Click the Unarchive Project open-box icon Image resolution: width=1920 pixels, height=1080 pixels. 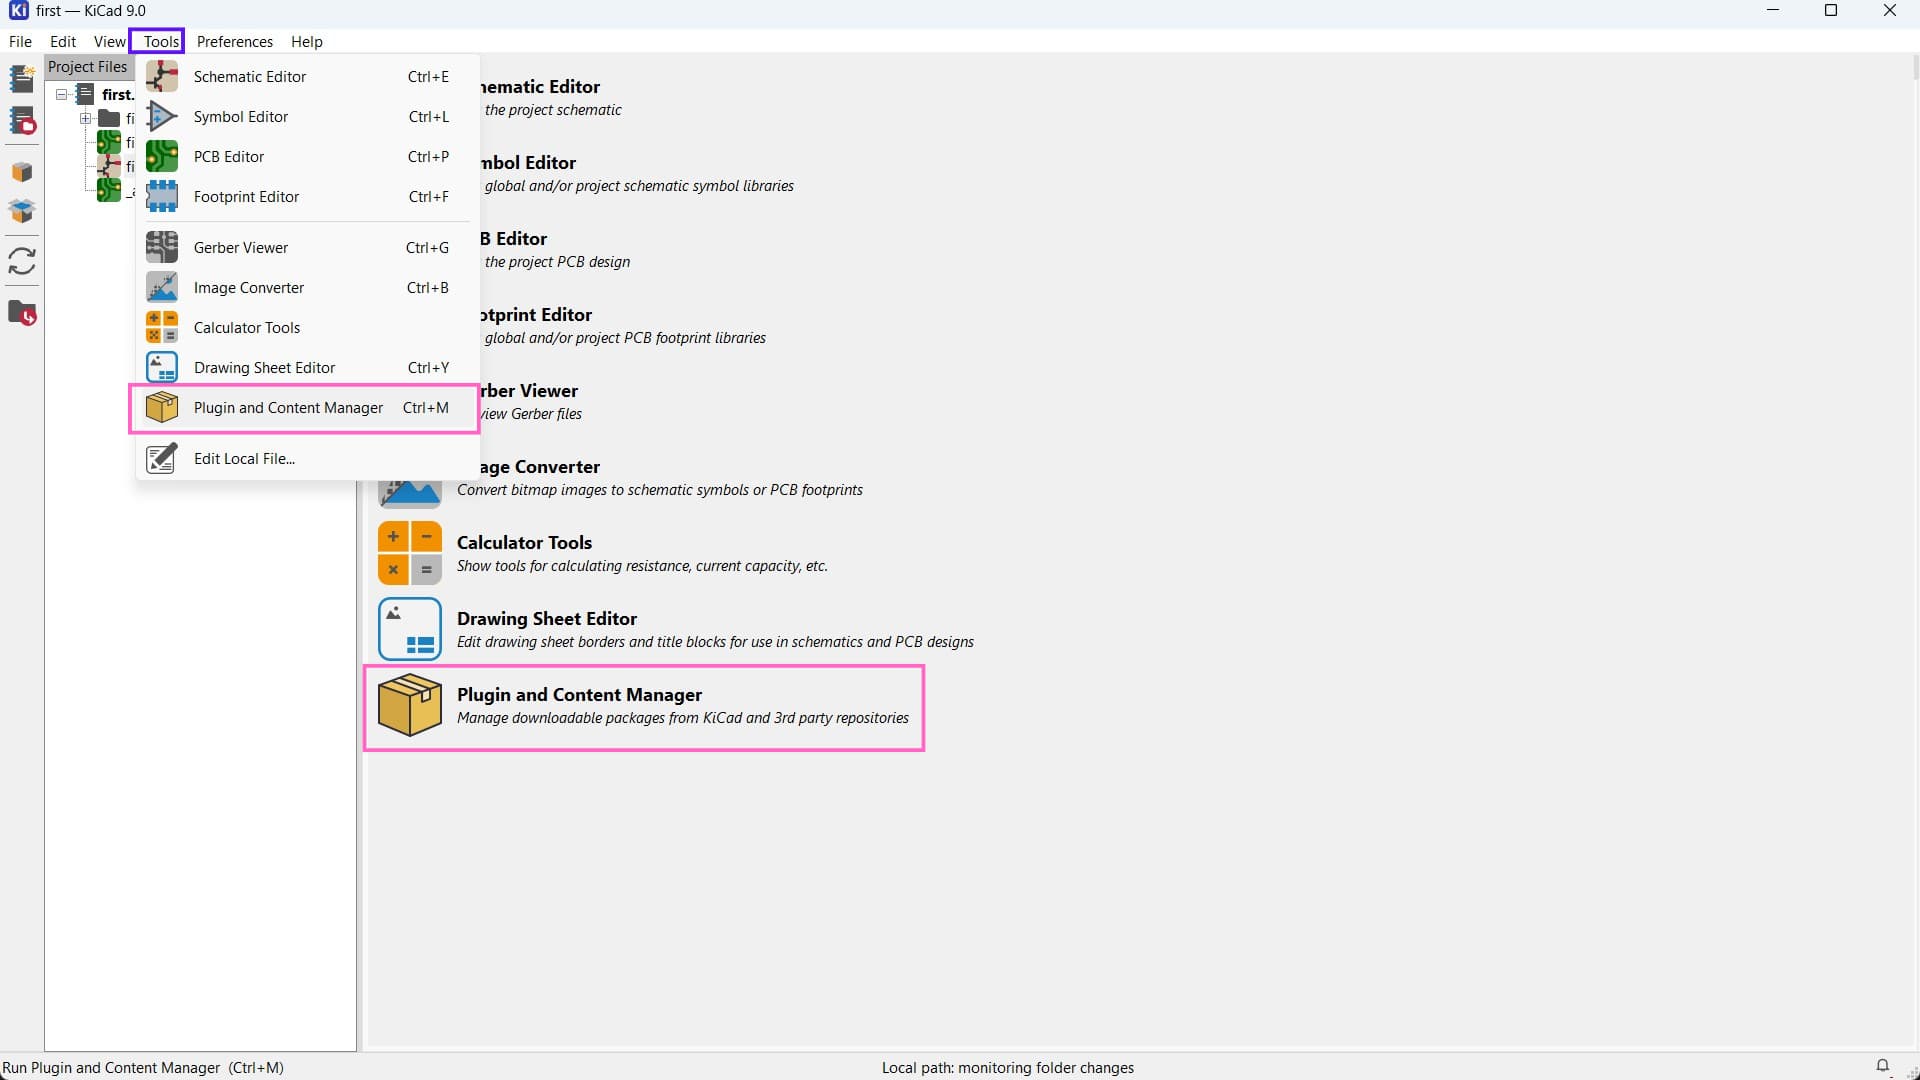coord(22,211)
